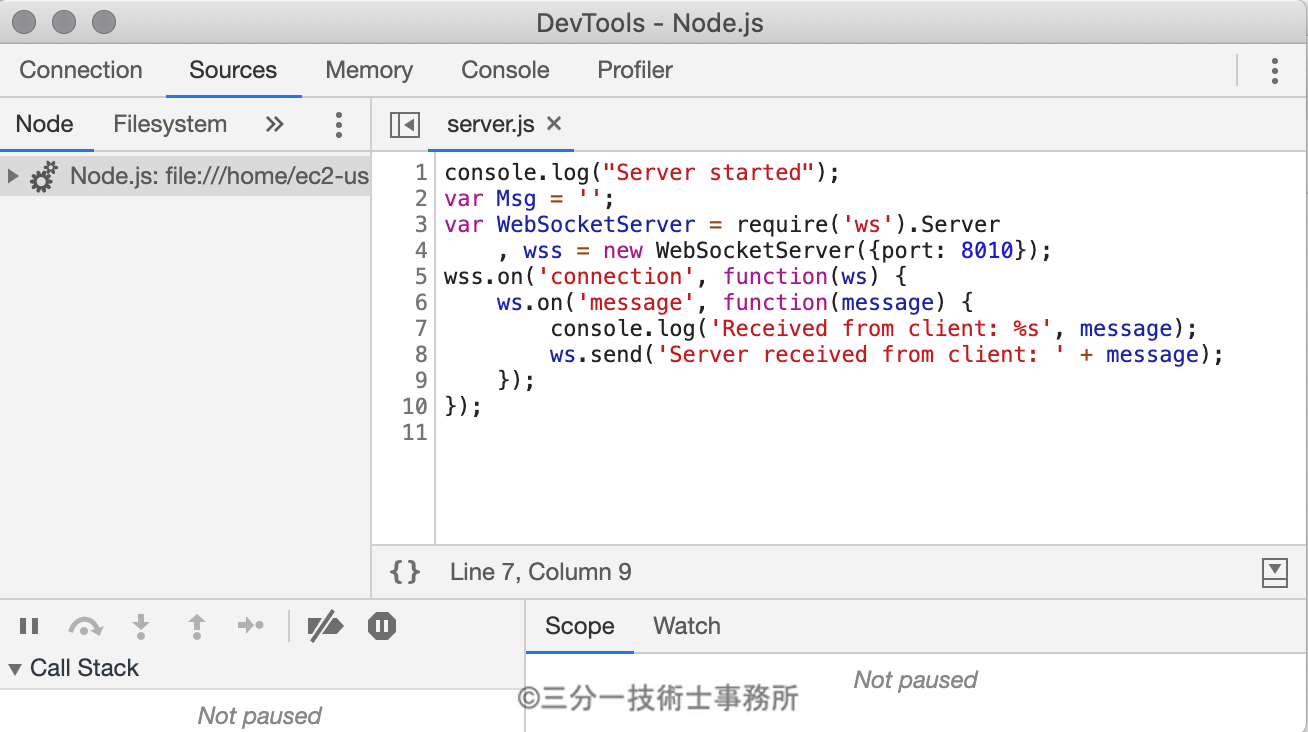Screen dimensions: 1308x732
Task: Click 'Msg' variable on line 2
Action: pos(516,198)
